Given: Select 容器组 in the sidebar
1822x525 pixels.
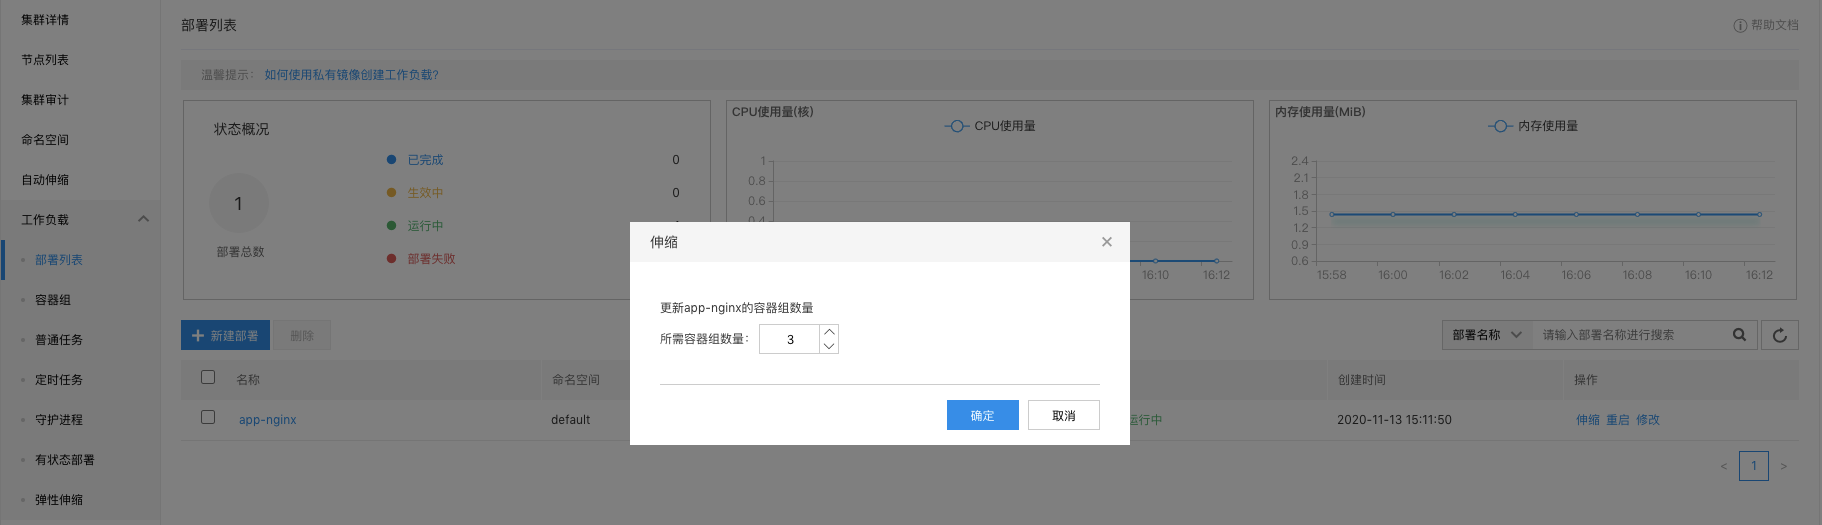Looking at the screenshot, I should click(53, 300).
